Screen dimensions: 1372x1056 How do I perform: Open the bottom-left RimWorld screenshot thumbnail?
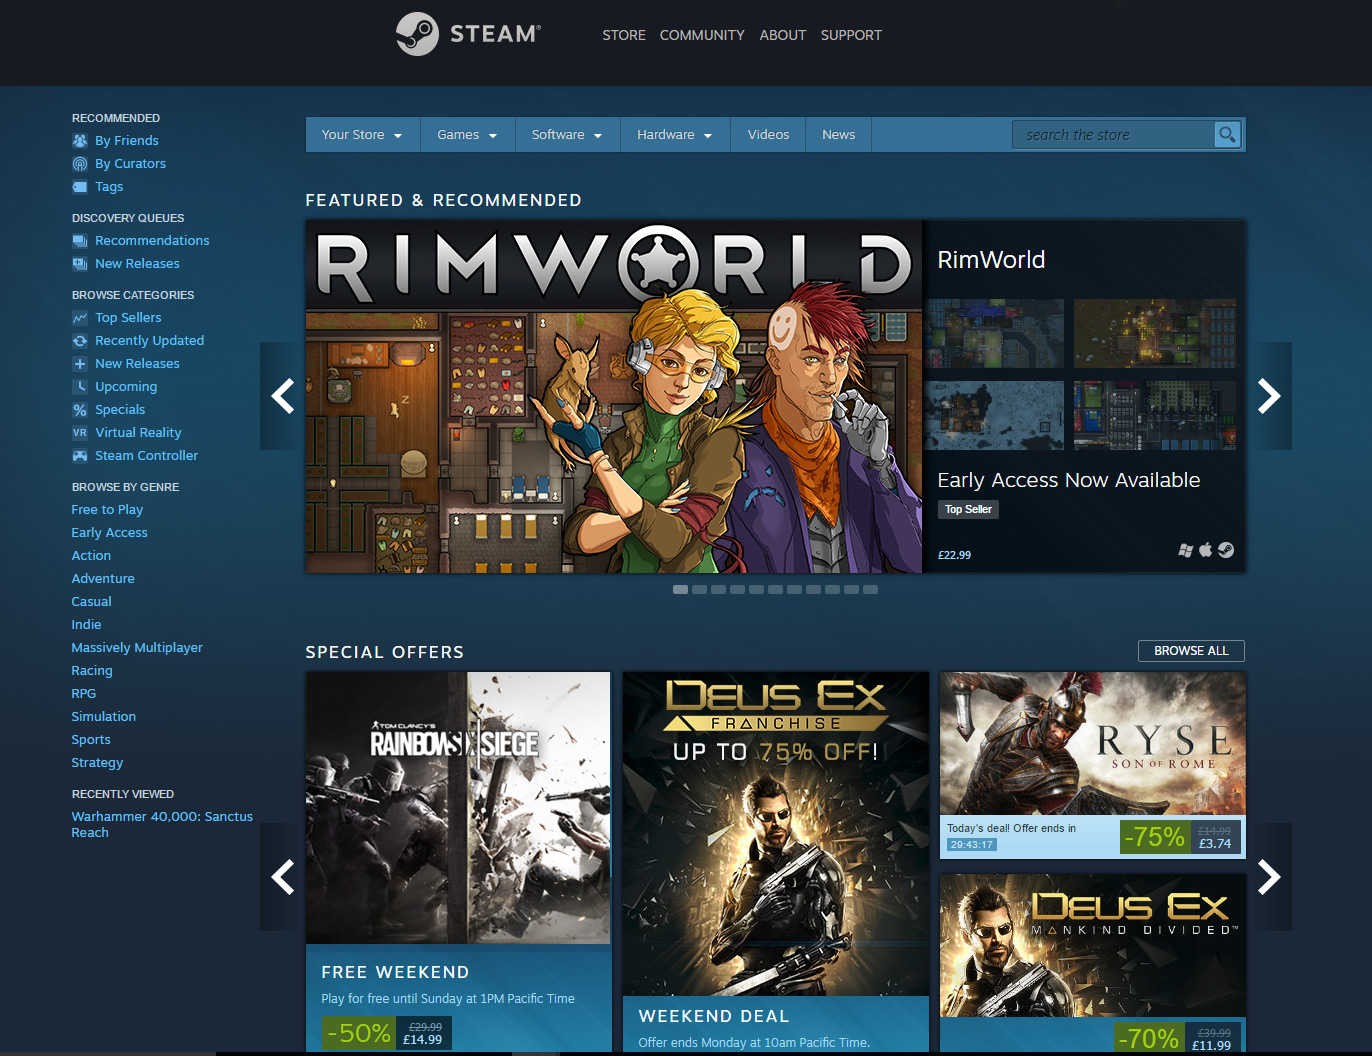[994, 415]
